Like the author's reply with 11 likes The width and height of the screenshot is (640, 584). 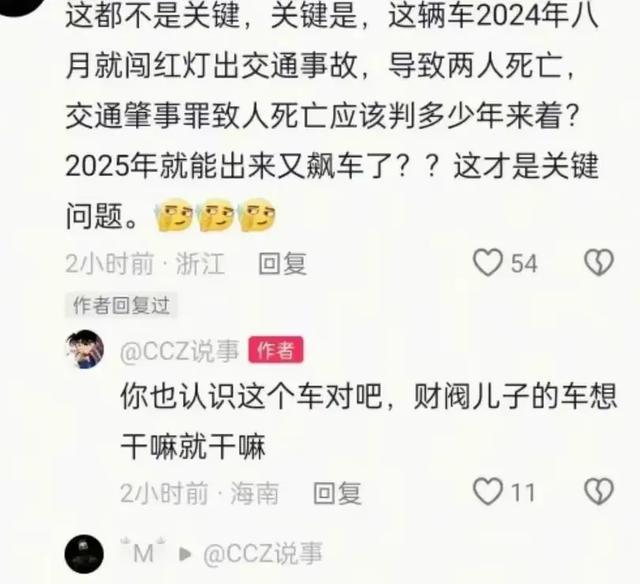coord(488,492)
